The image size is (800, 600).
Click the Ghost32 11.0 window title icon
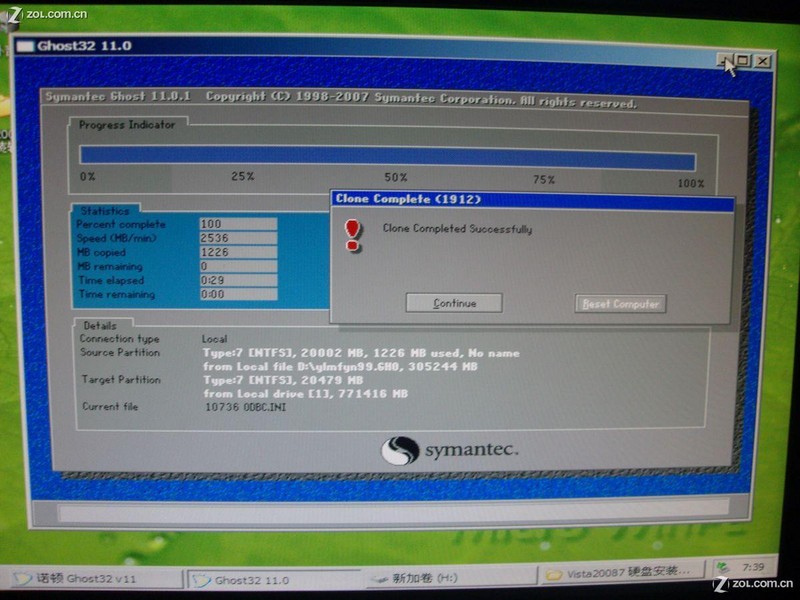[x=25, y=46]
